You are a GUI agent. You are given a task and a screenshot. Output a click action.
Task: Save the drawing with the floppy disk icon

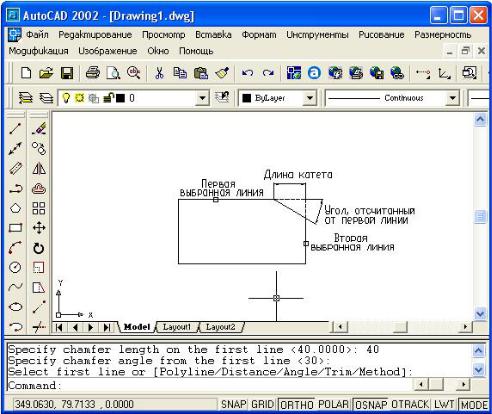tap(67, 73)
